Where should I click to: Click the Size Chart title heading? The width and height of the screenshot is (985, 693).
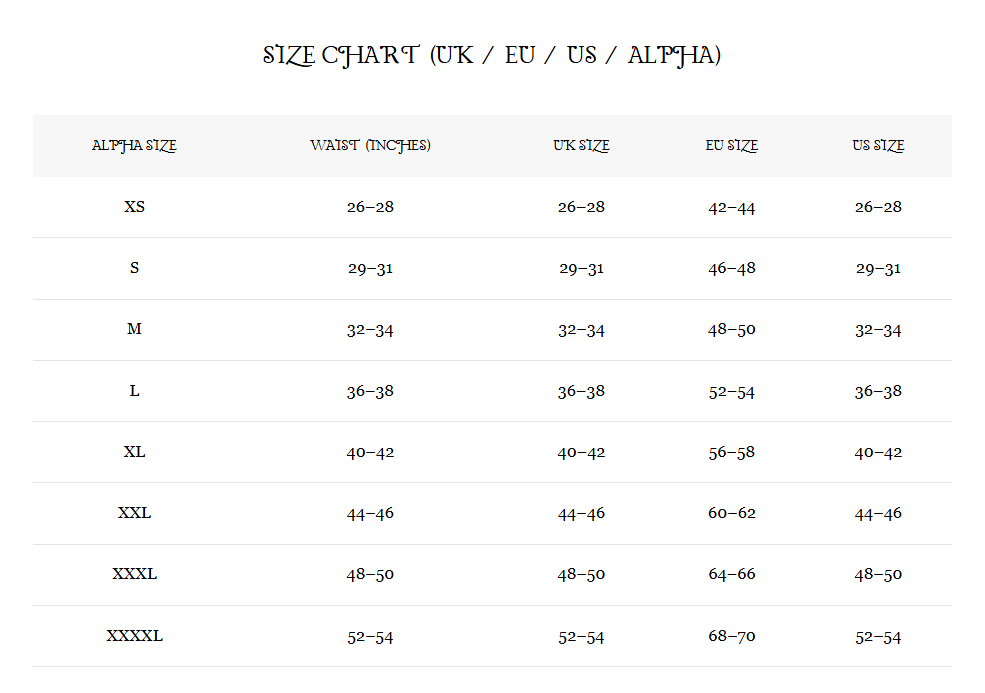[x=492, y=55]
